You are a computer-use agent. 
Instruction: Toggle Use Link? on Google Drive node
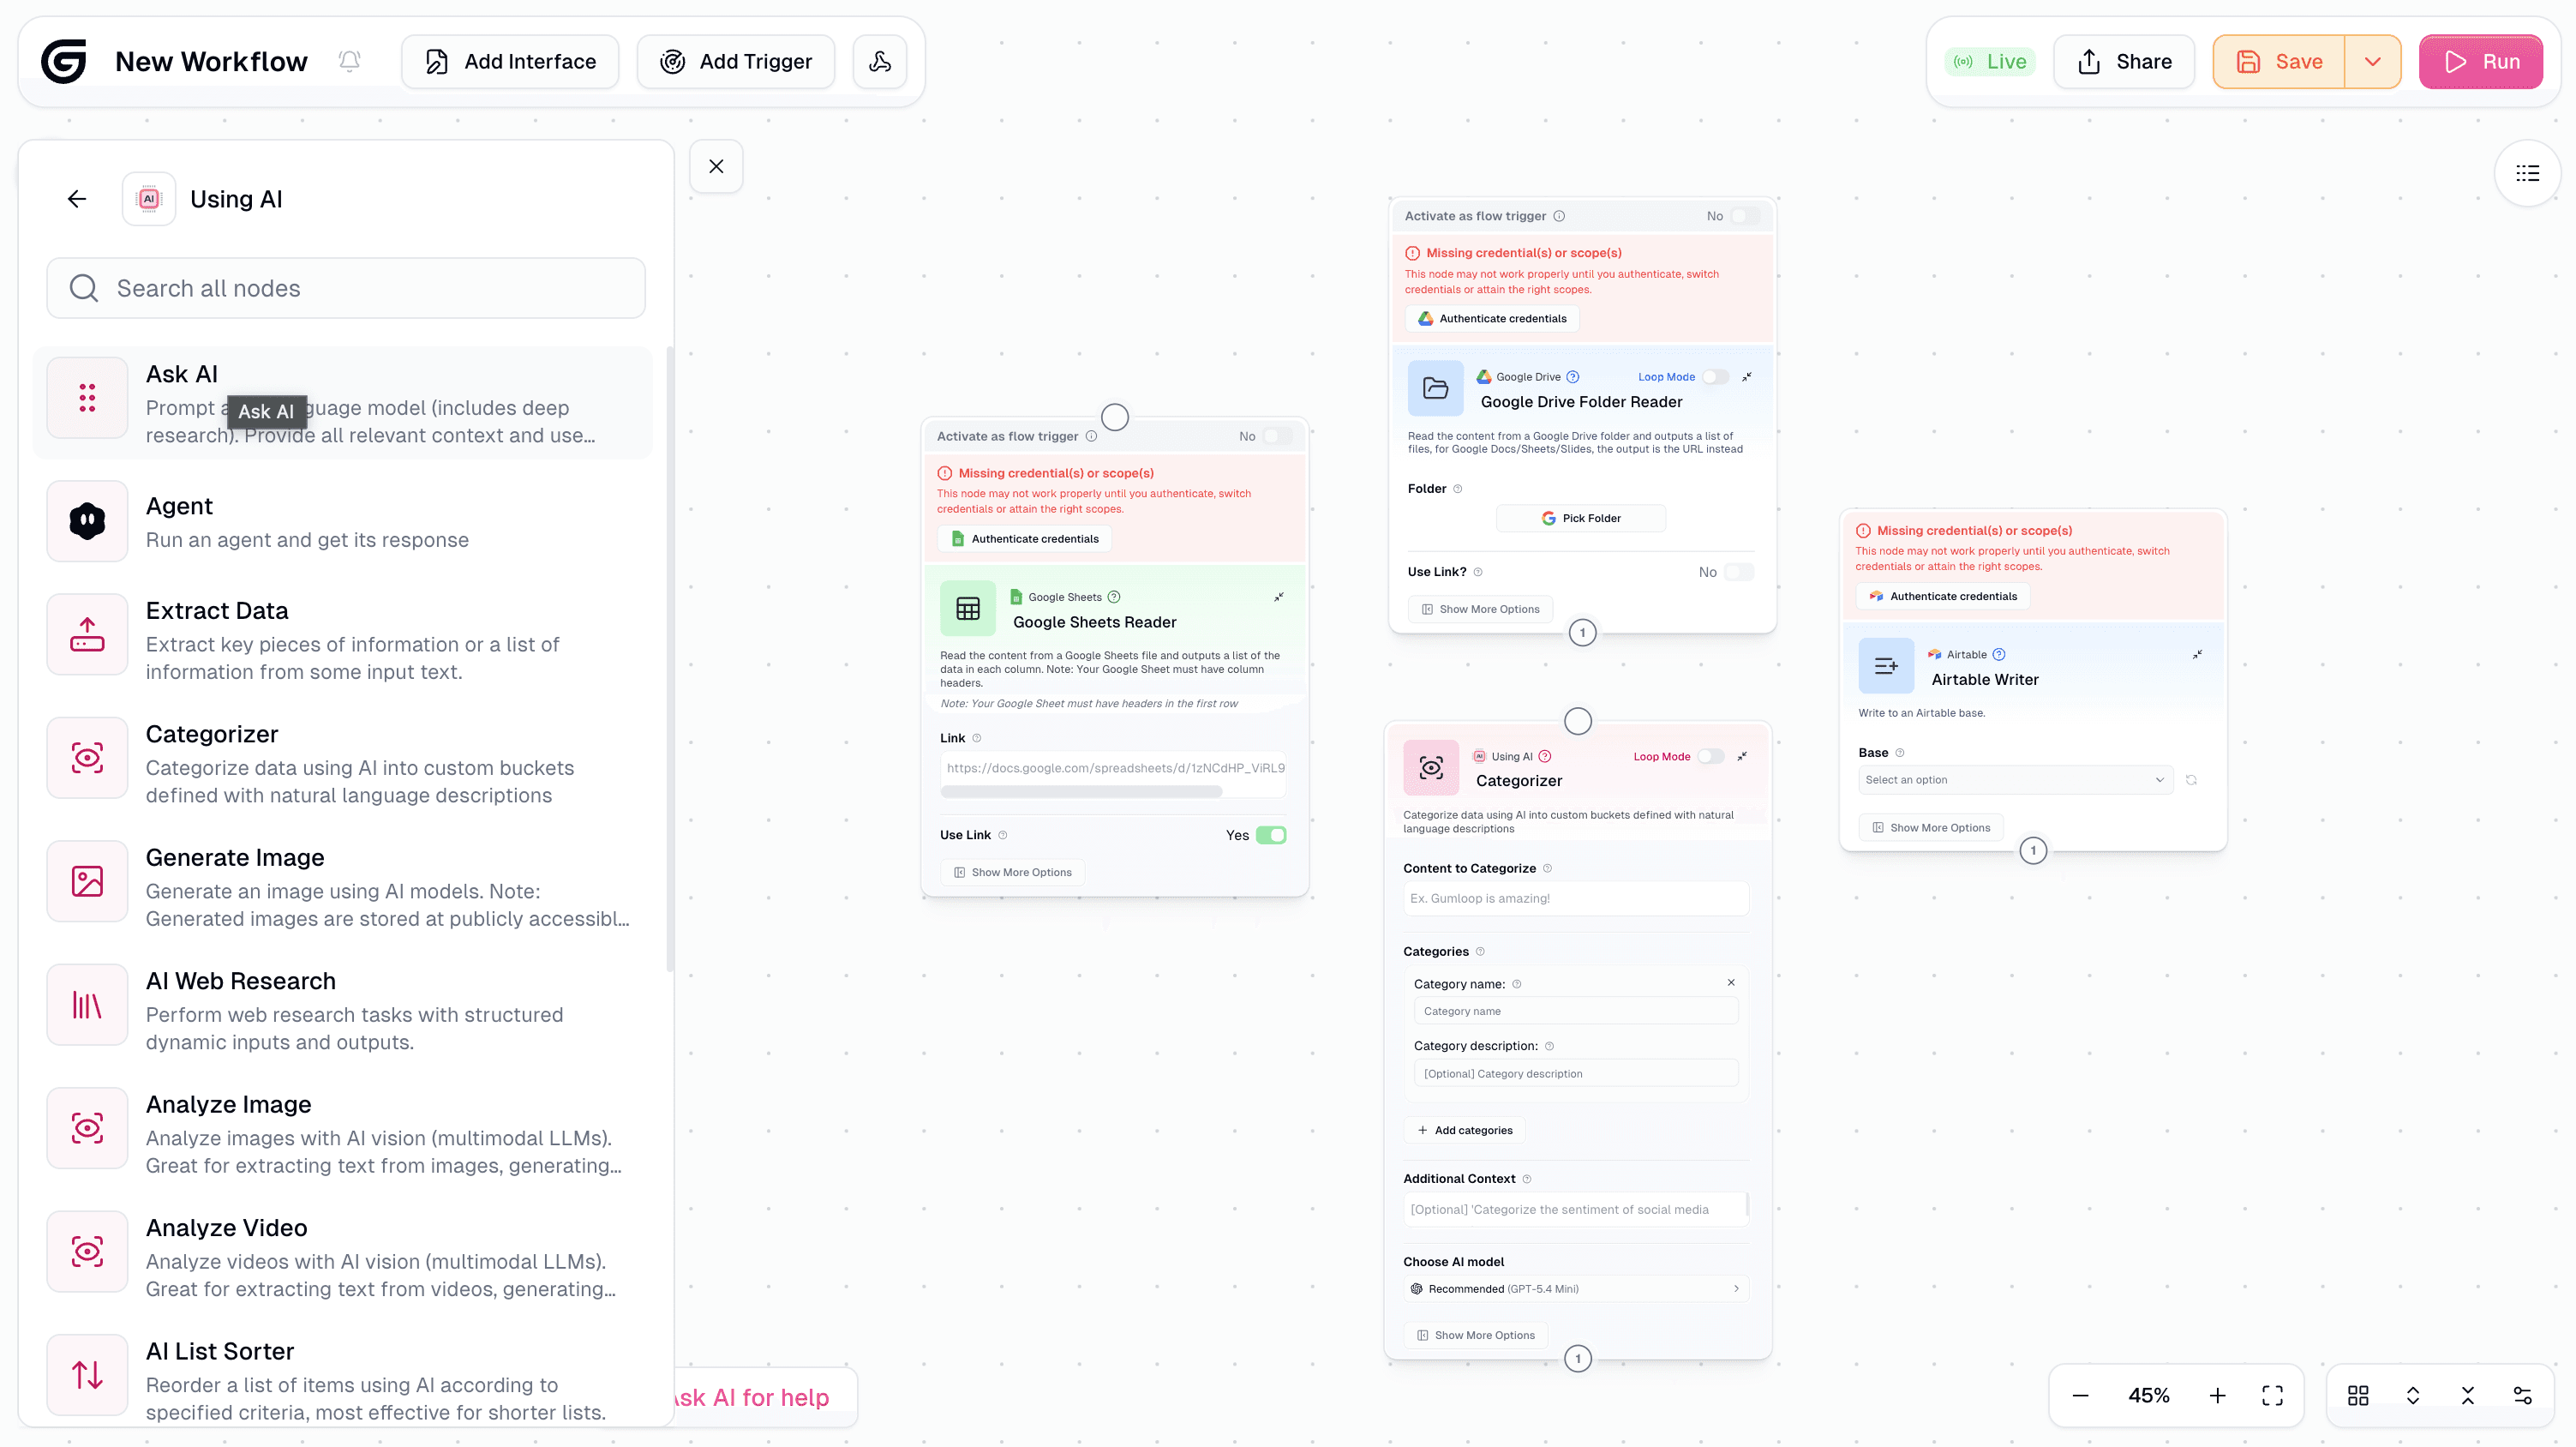click(1738, 572)
